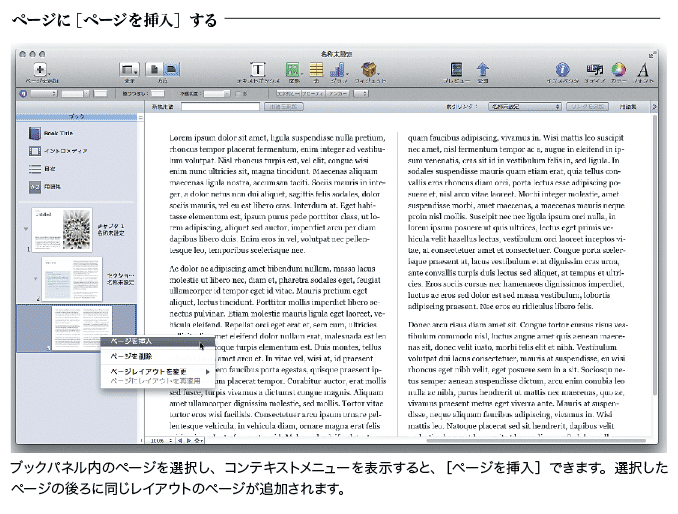Open the wrap style dropdown
The image size is (678, 514).
(x=217, y=93)
